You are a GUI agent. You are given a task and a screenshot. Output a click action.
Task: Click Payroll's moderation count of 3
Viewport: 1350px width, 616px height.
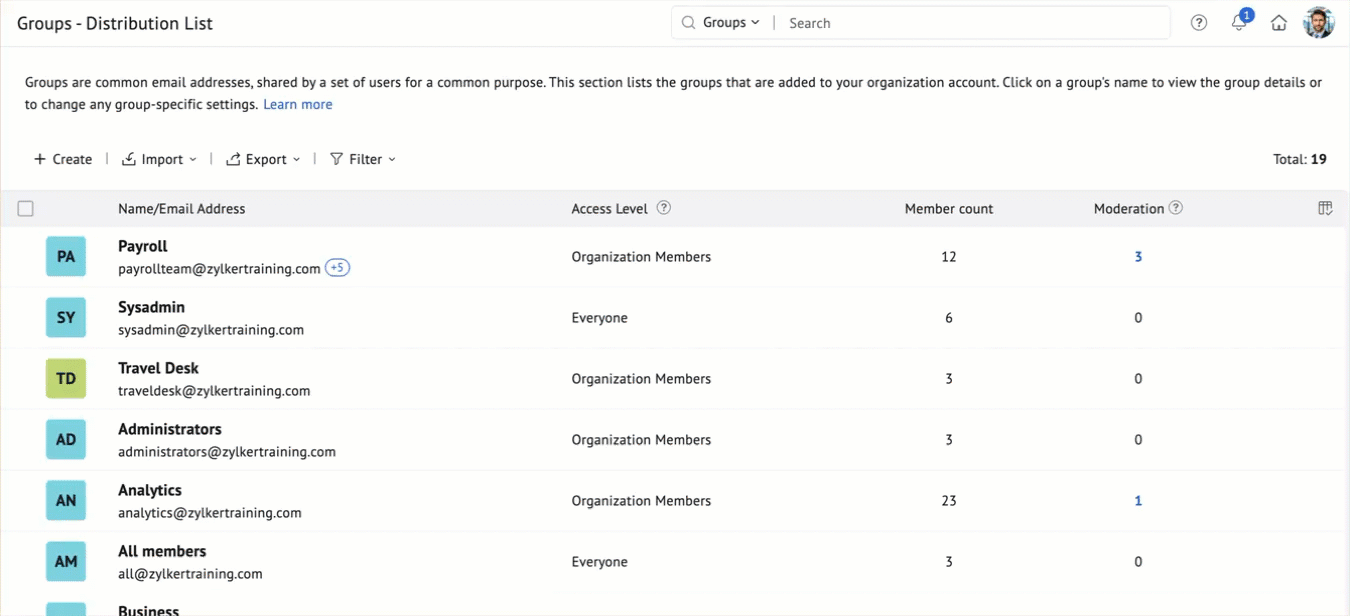pos(1138,257)
